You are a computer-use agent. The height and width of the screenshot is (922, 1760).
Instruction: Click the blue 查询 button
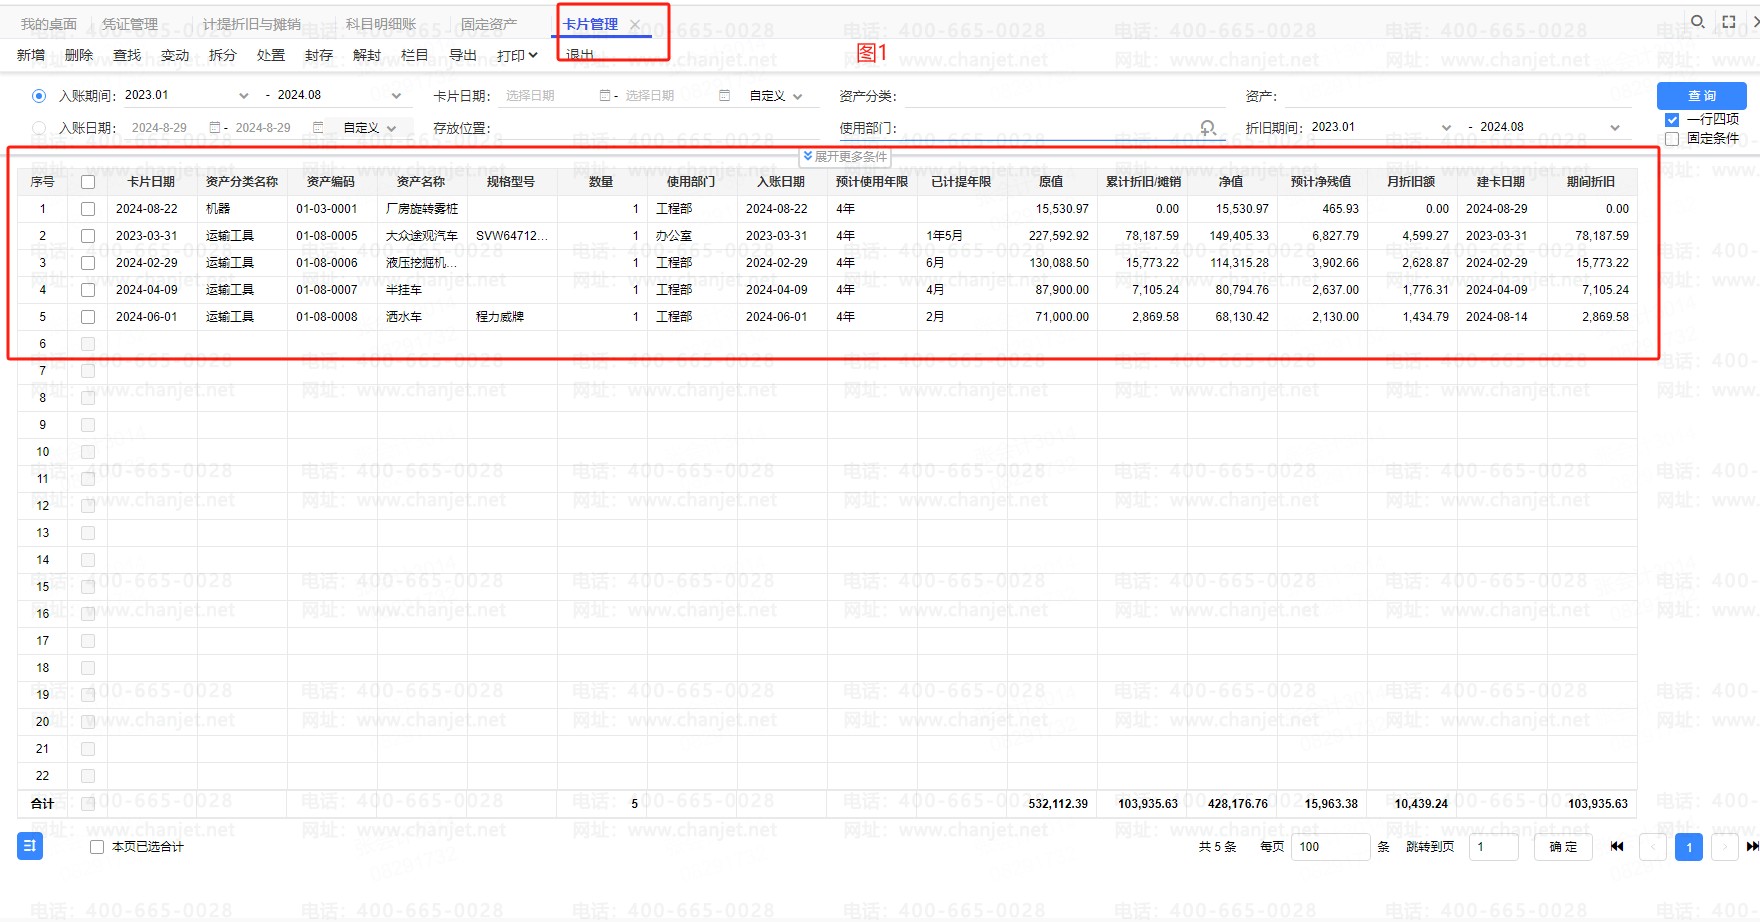tap(1701, 96)
